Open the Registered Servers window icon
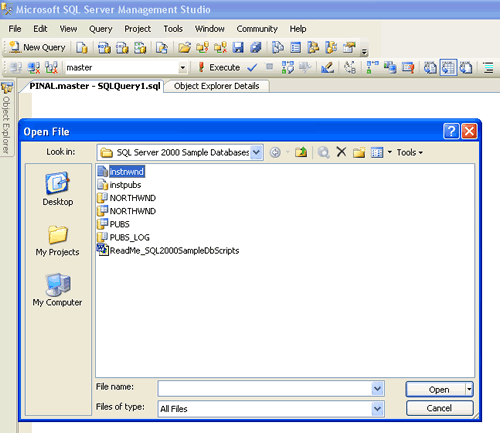 tap(278, 48)
